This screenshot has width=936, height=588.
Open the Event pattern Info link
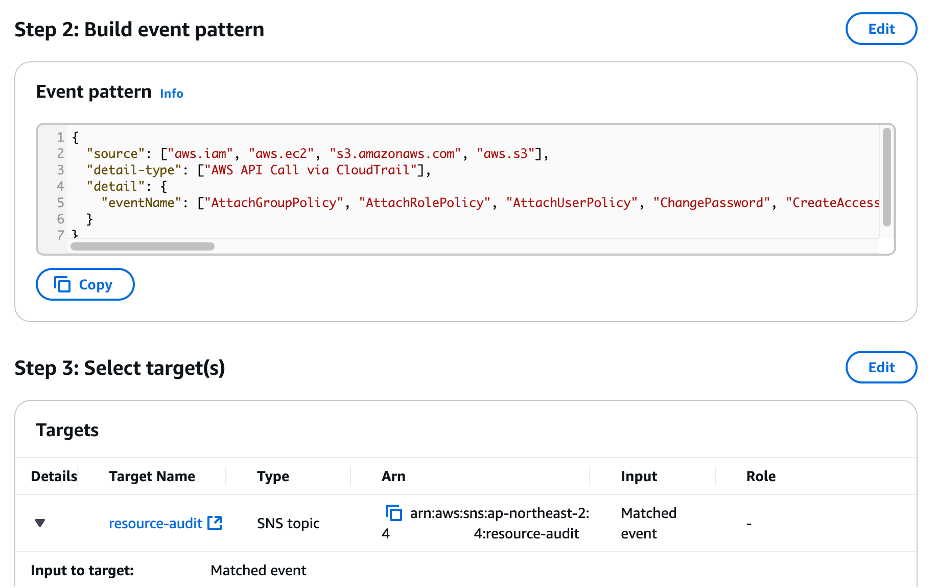click(x=172, y=93)
